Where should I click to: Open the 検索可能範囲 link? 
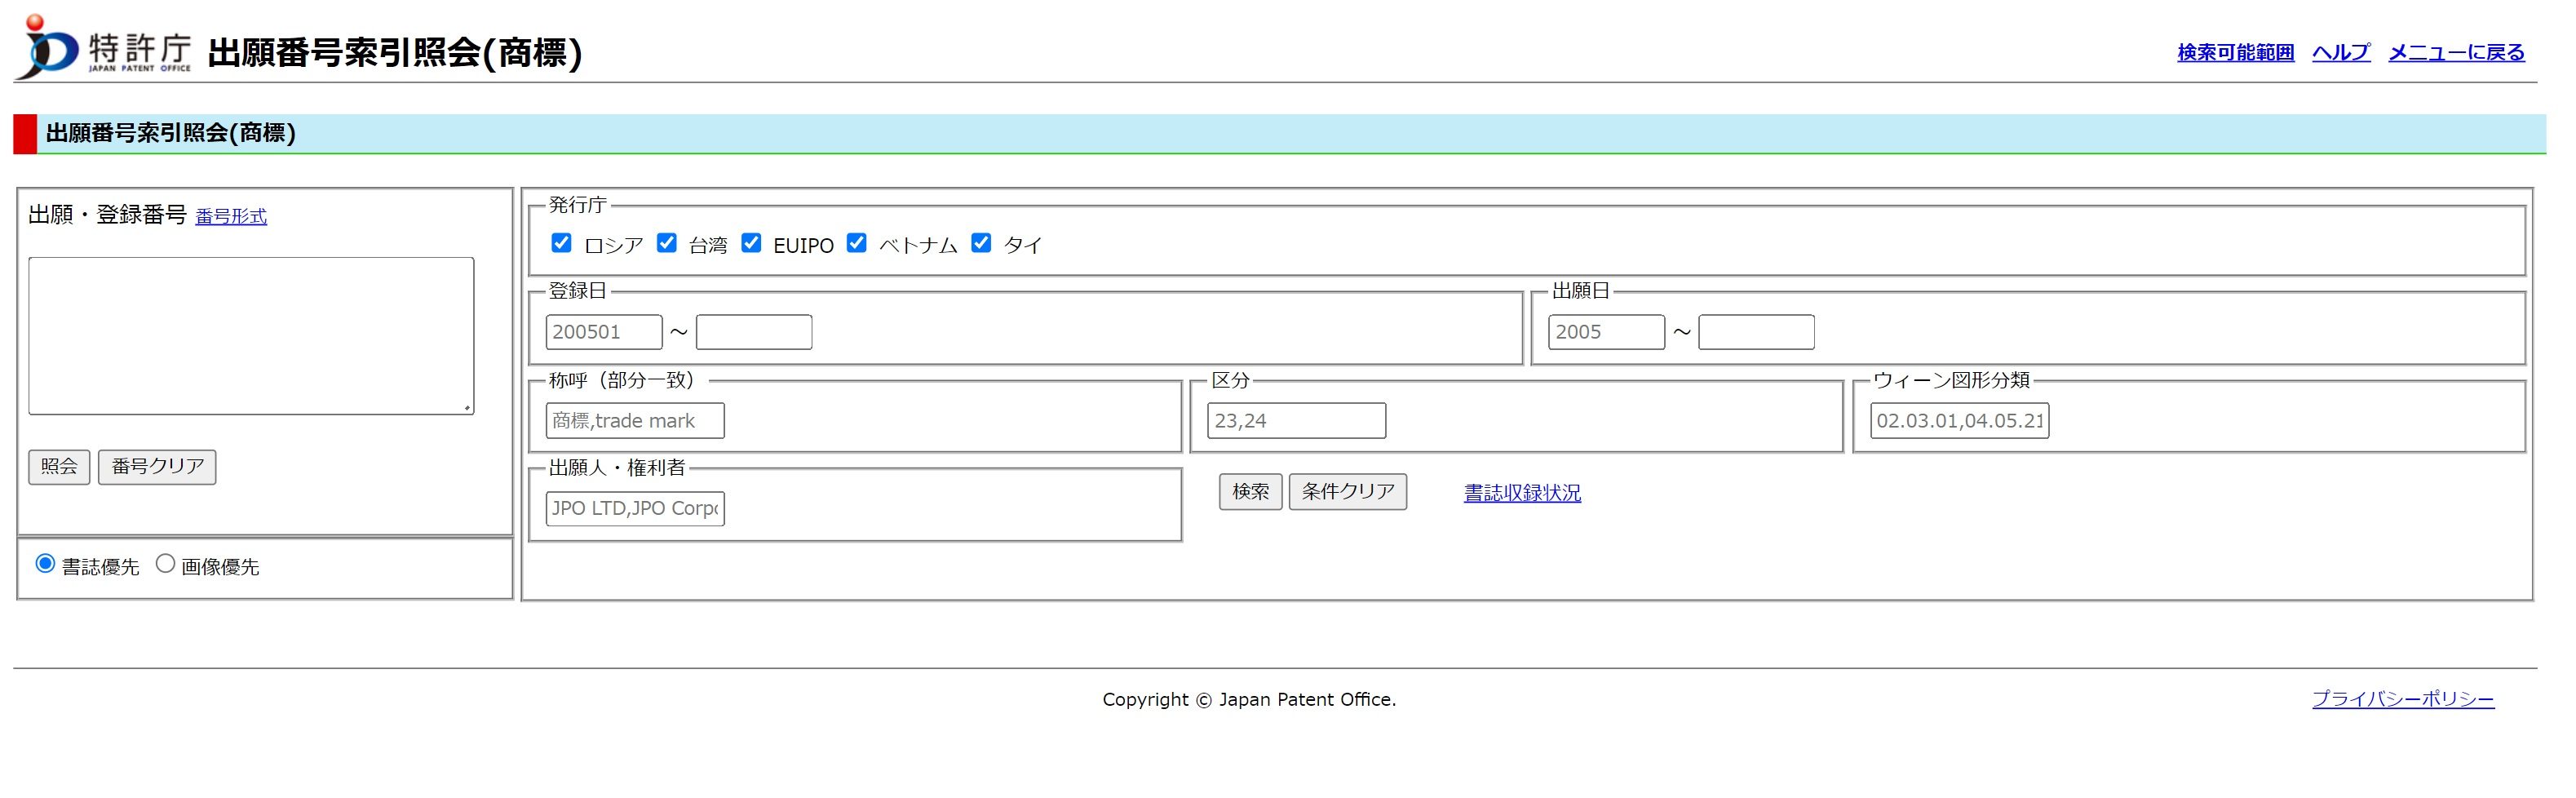coord(2235,52)
